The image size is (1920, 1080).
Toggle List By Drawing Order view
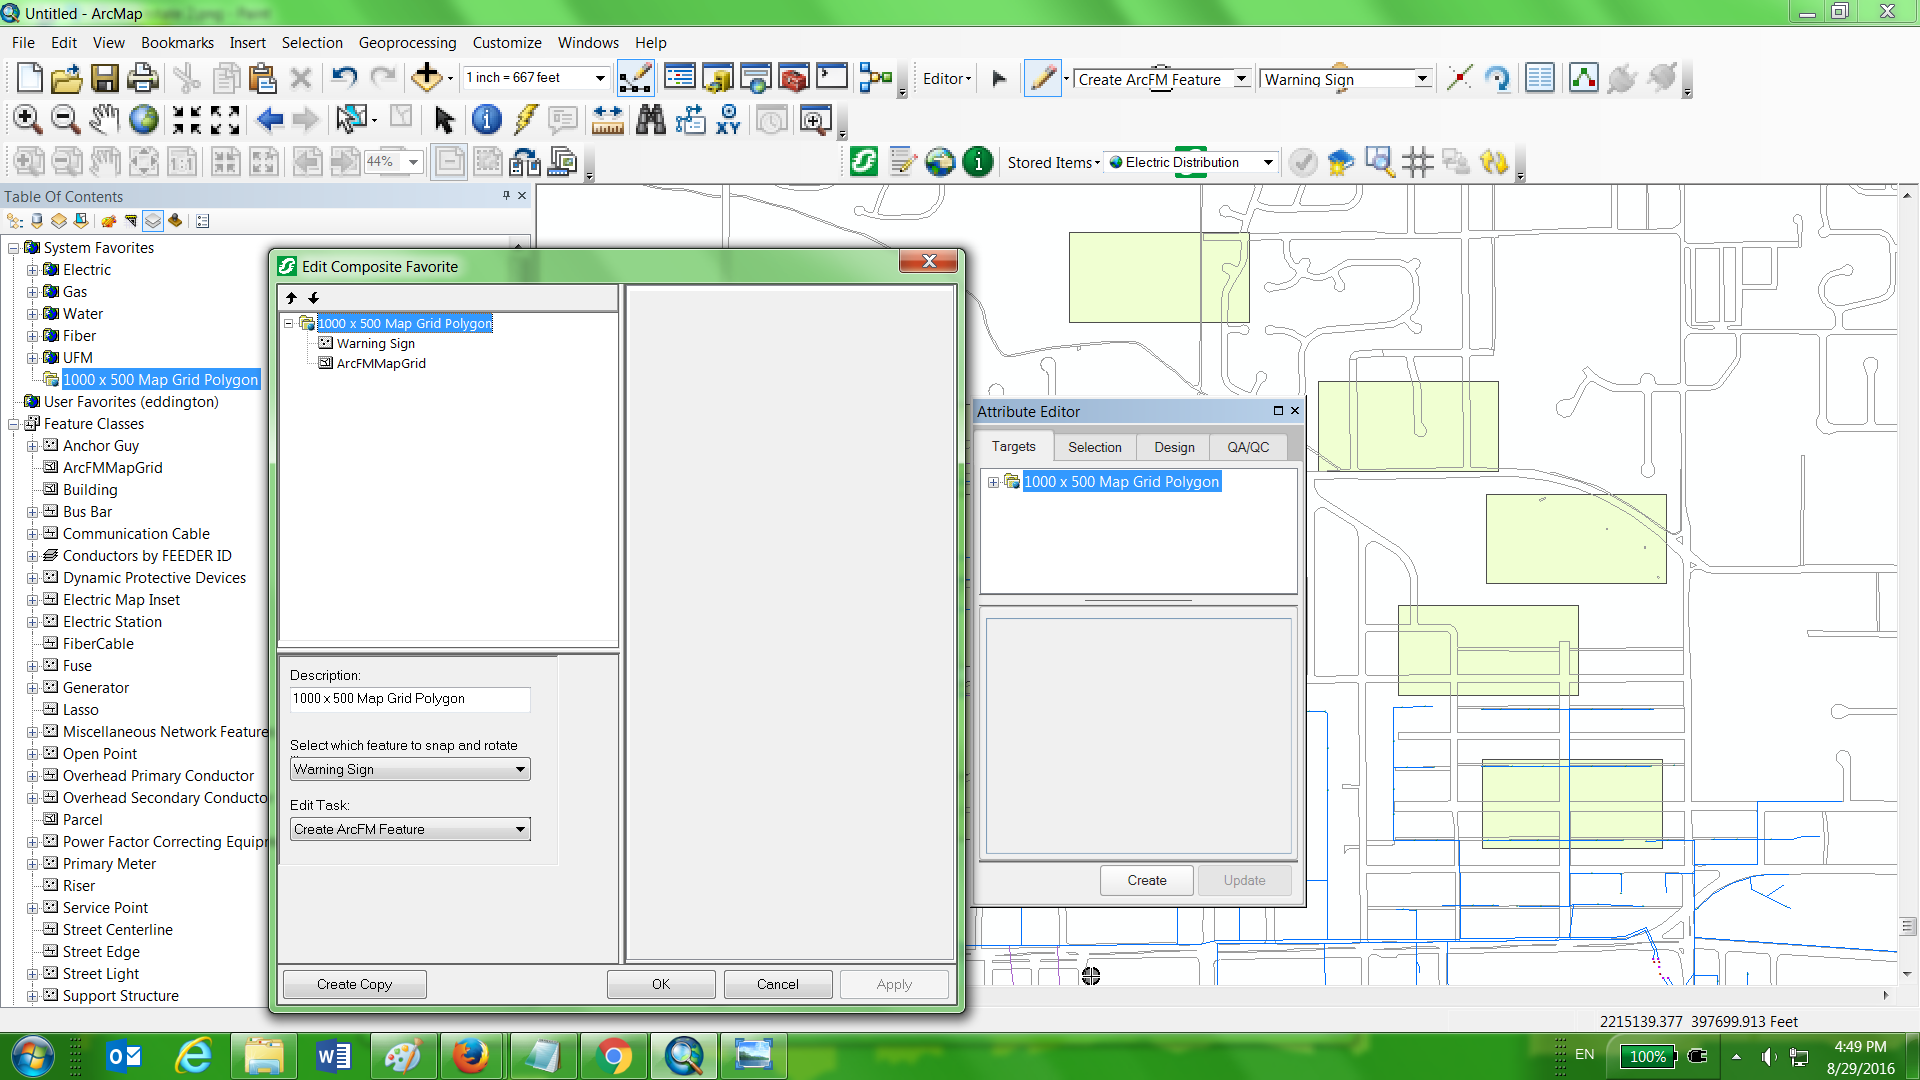pos(13,221)
